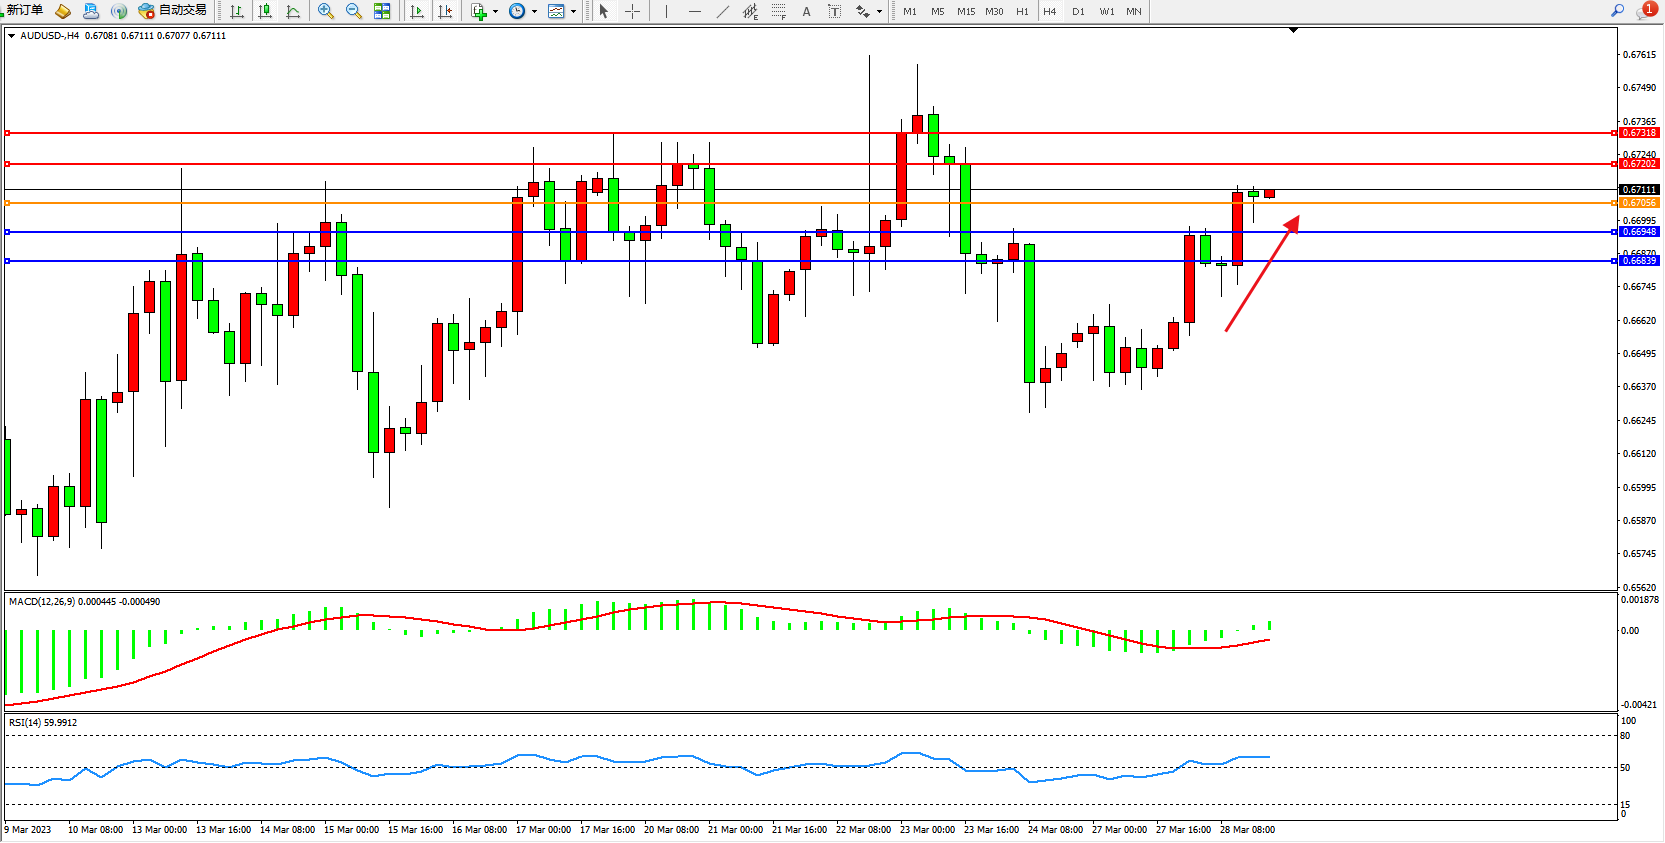Switch to the M15 timeframe
1665x843 pixels.
click(965, 12)
